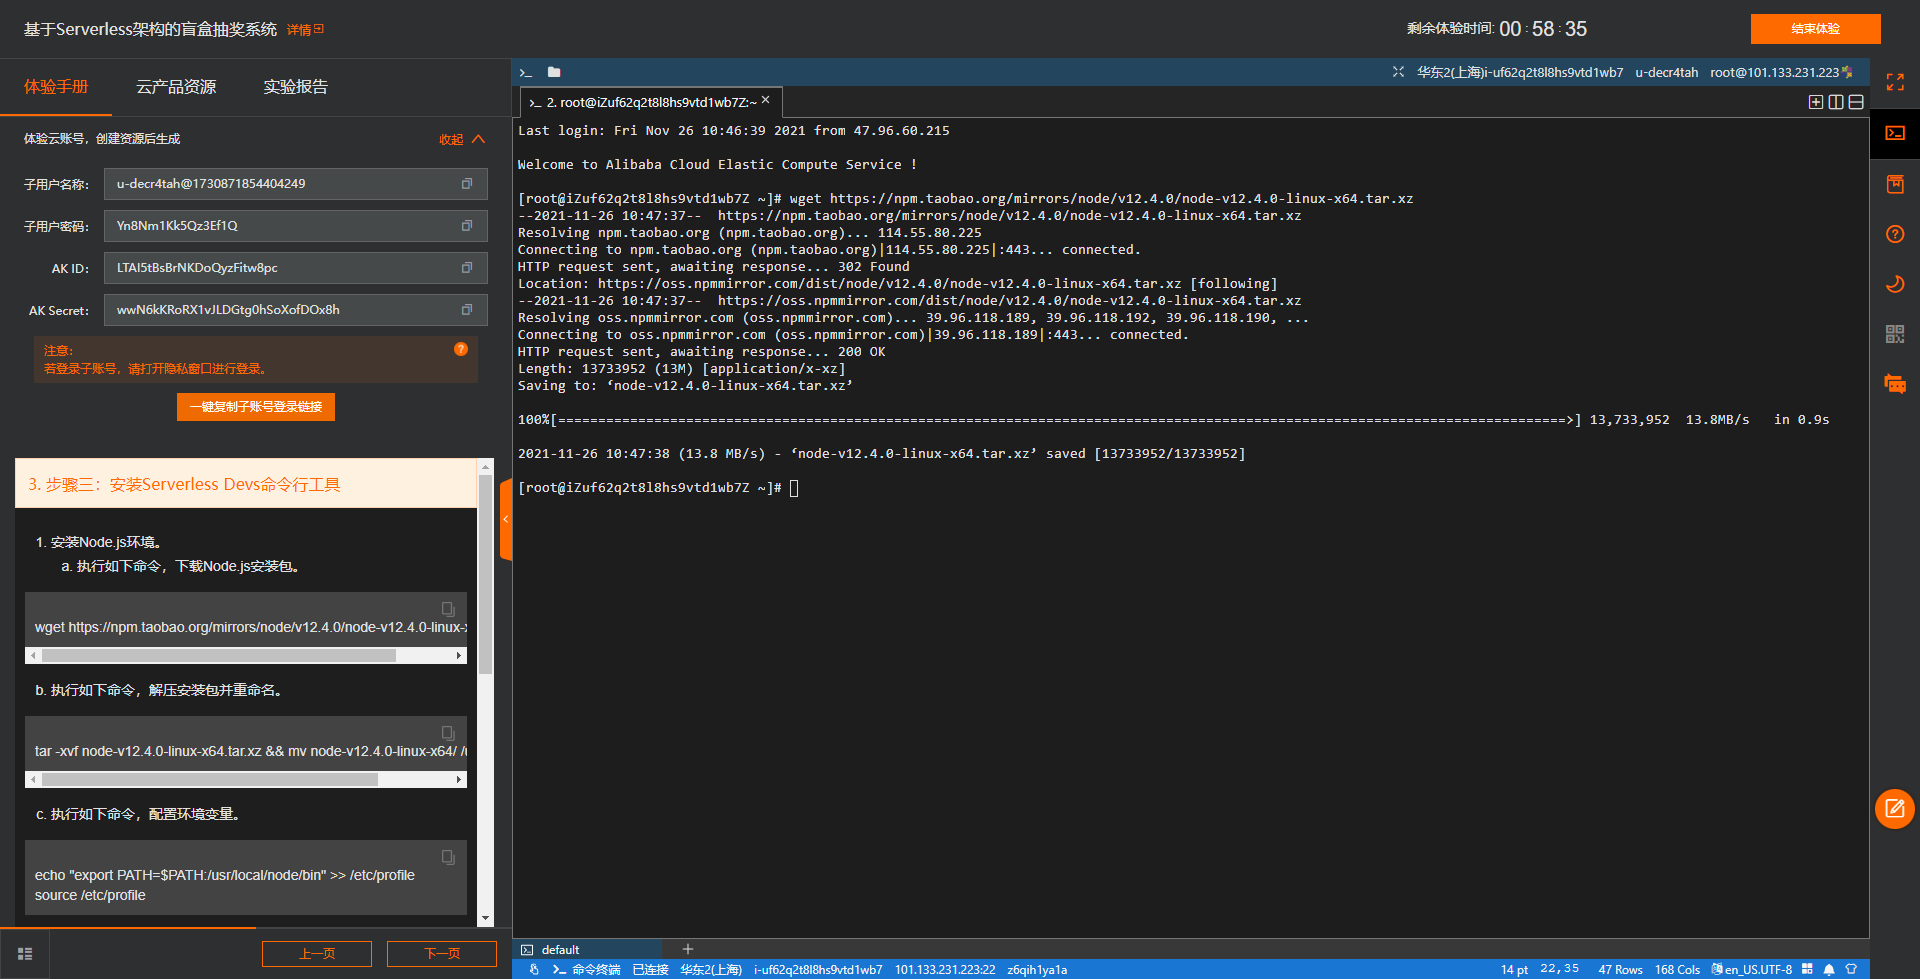Open notifications bell in status bar
This screenshot has height=979, width=1920.
click(x=1829, y=969)
